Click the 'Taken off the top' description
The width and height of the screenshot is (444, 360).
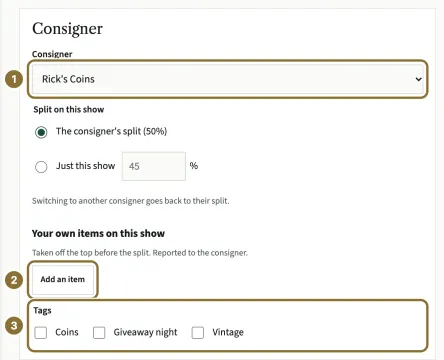coord(140,253)
